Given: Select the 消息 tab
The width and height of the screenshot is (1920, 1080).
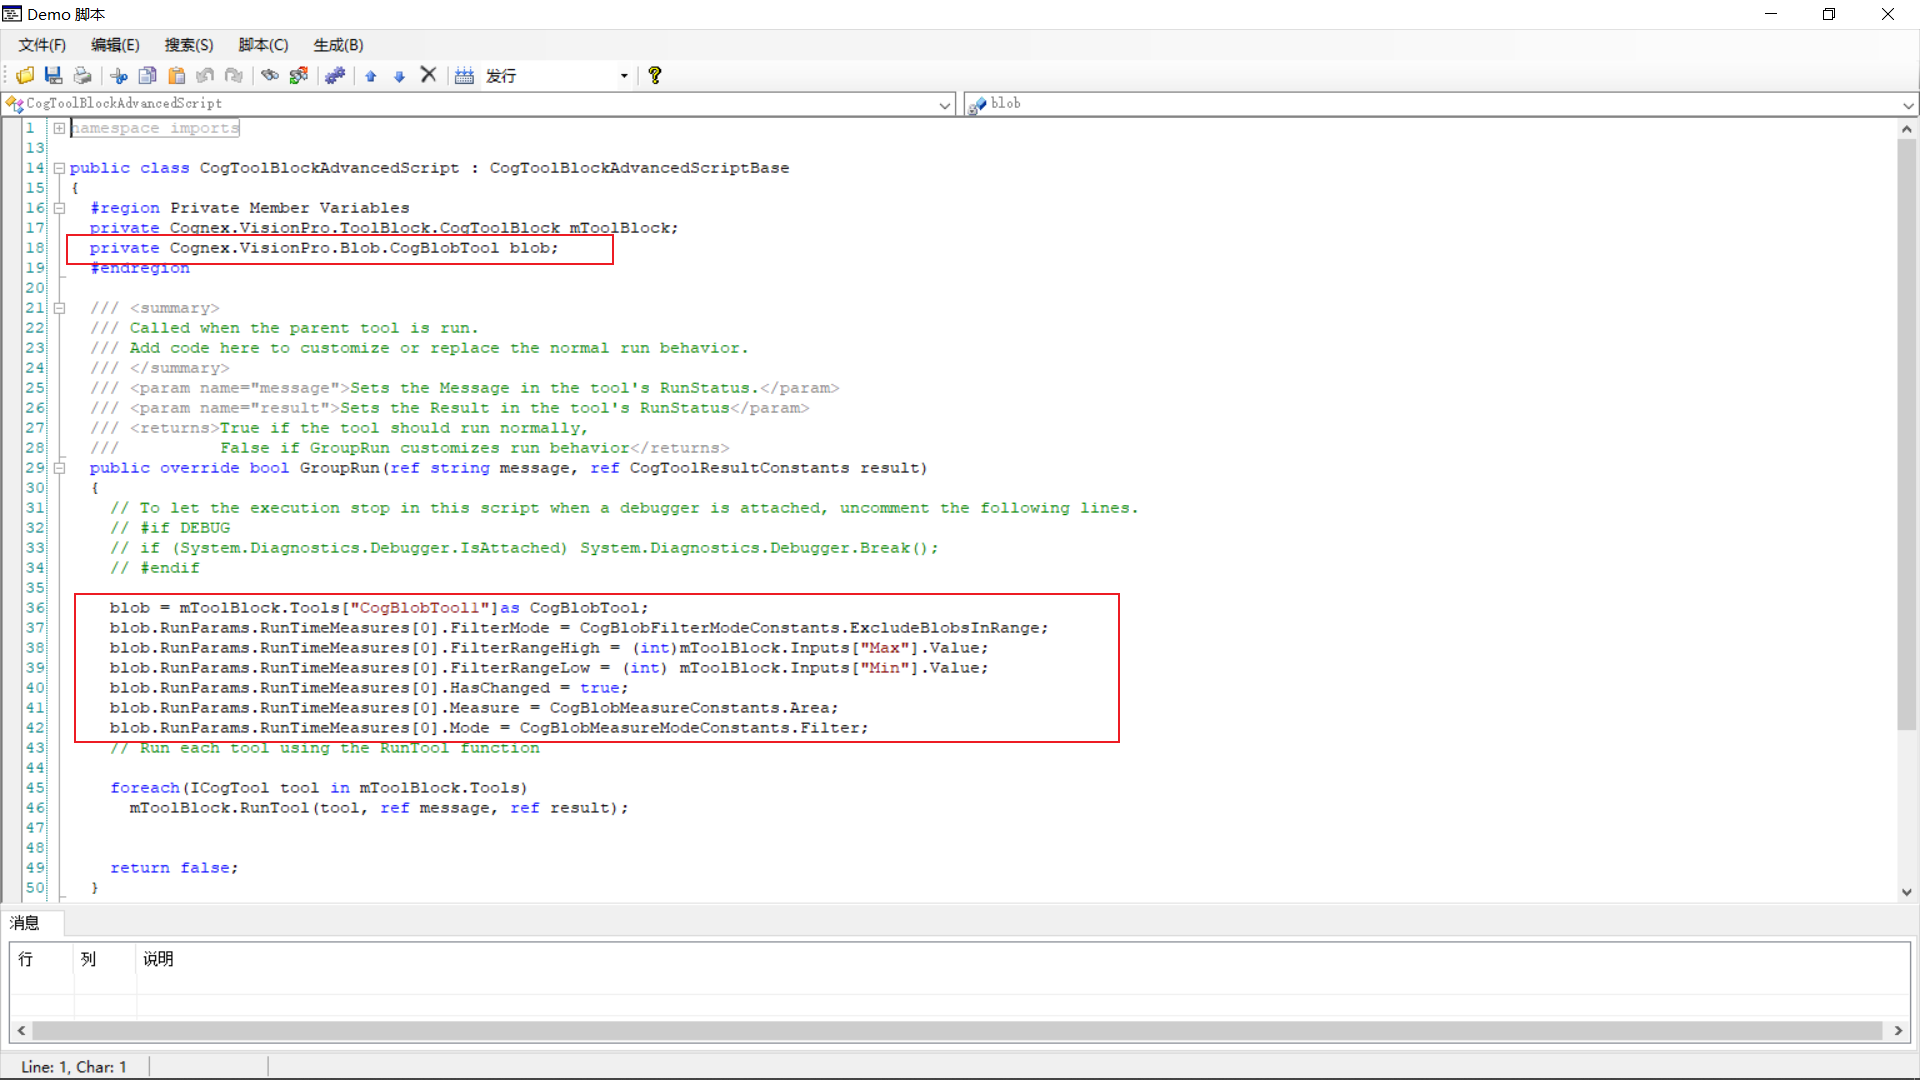Looking at the screenshot, I should (27, 923).
